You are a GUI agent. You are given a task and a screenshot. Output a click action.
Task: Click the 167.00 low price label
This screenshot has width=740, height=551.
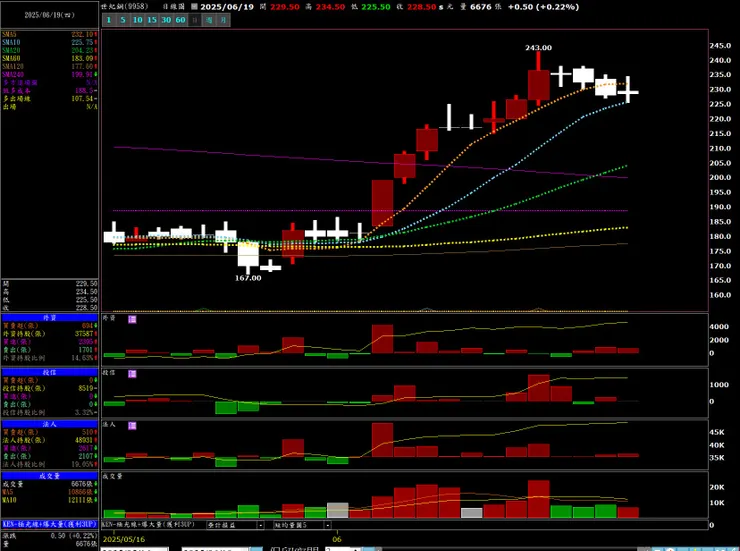pyautogui.click(x=248, y=278)
